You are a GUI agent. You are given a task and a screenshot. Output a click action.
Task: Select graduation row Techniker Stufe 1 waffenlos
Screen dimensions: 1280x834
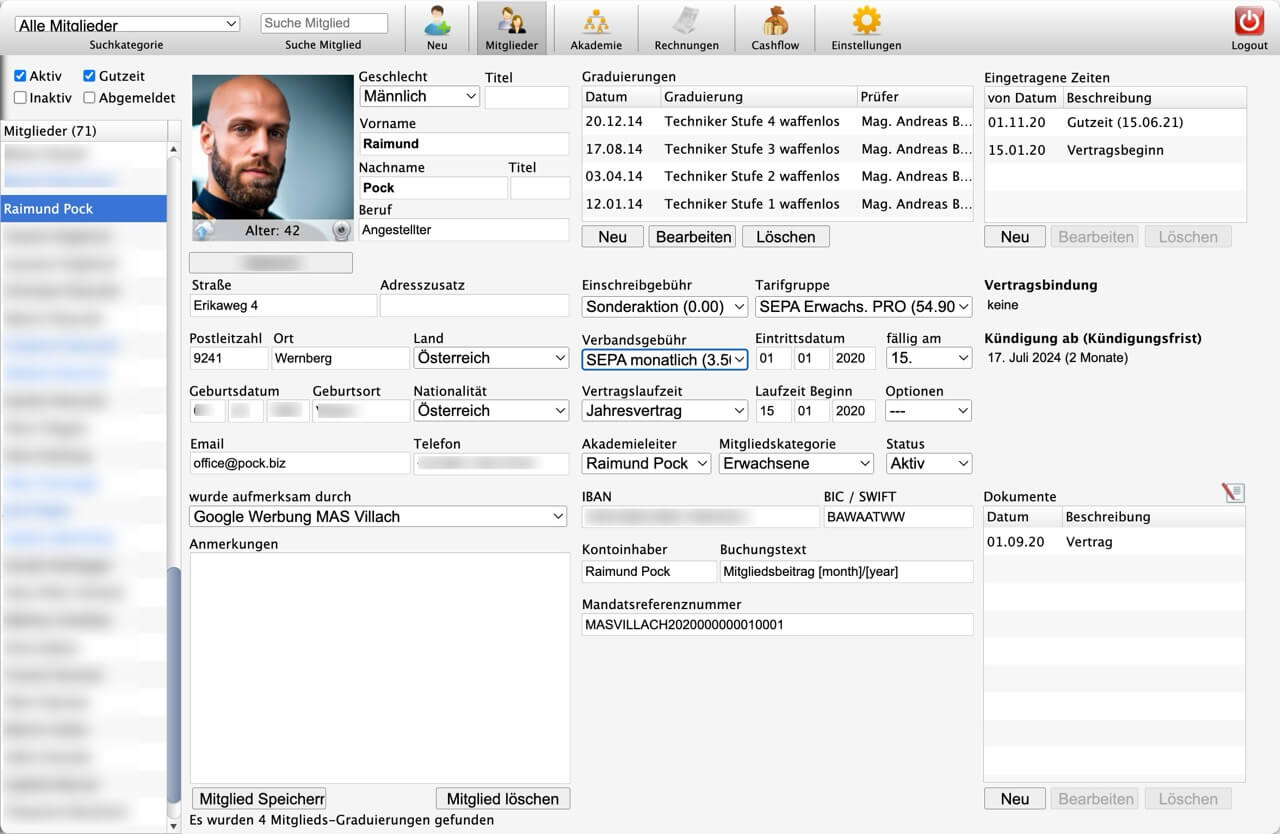point(777,204)
